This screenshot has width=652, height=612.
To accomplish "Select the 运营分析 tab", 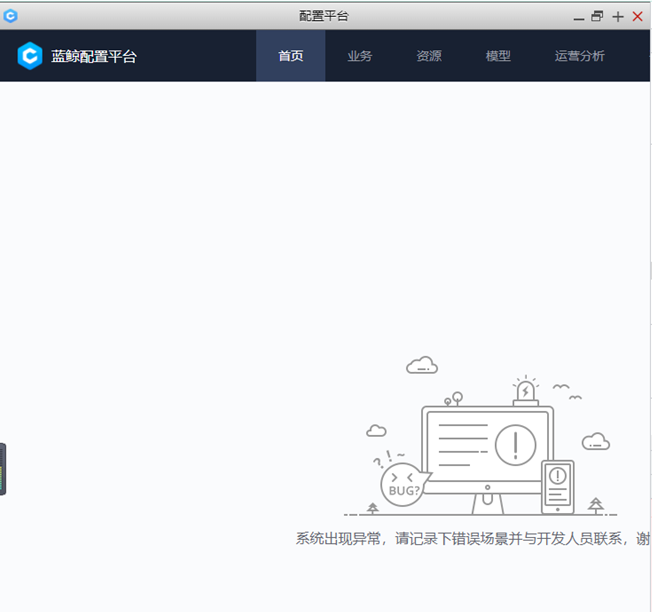I will [x=579, y=56].
